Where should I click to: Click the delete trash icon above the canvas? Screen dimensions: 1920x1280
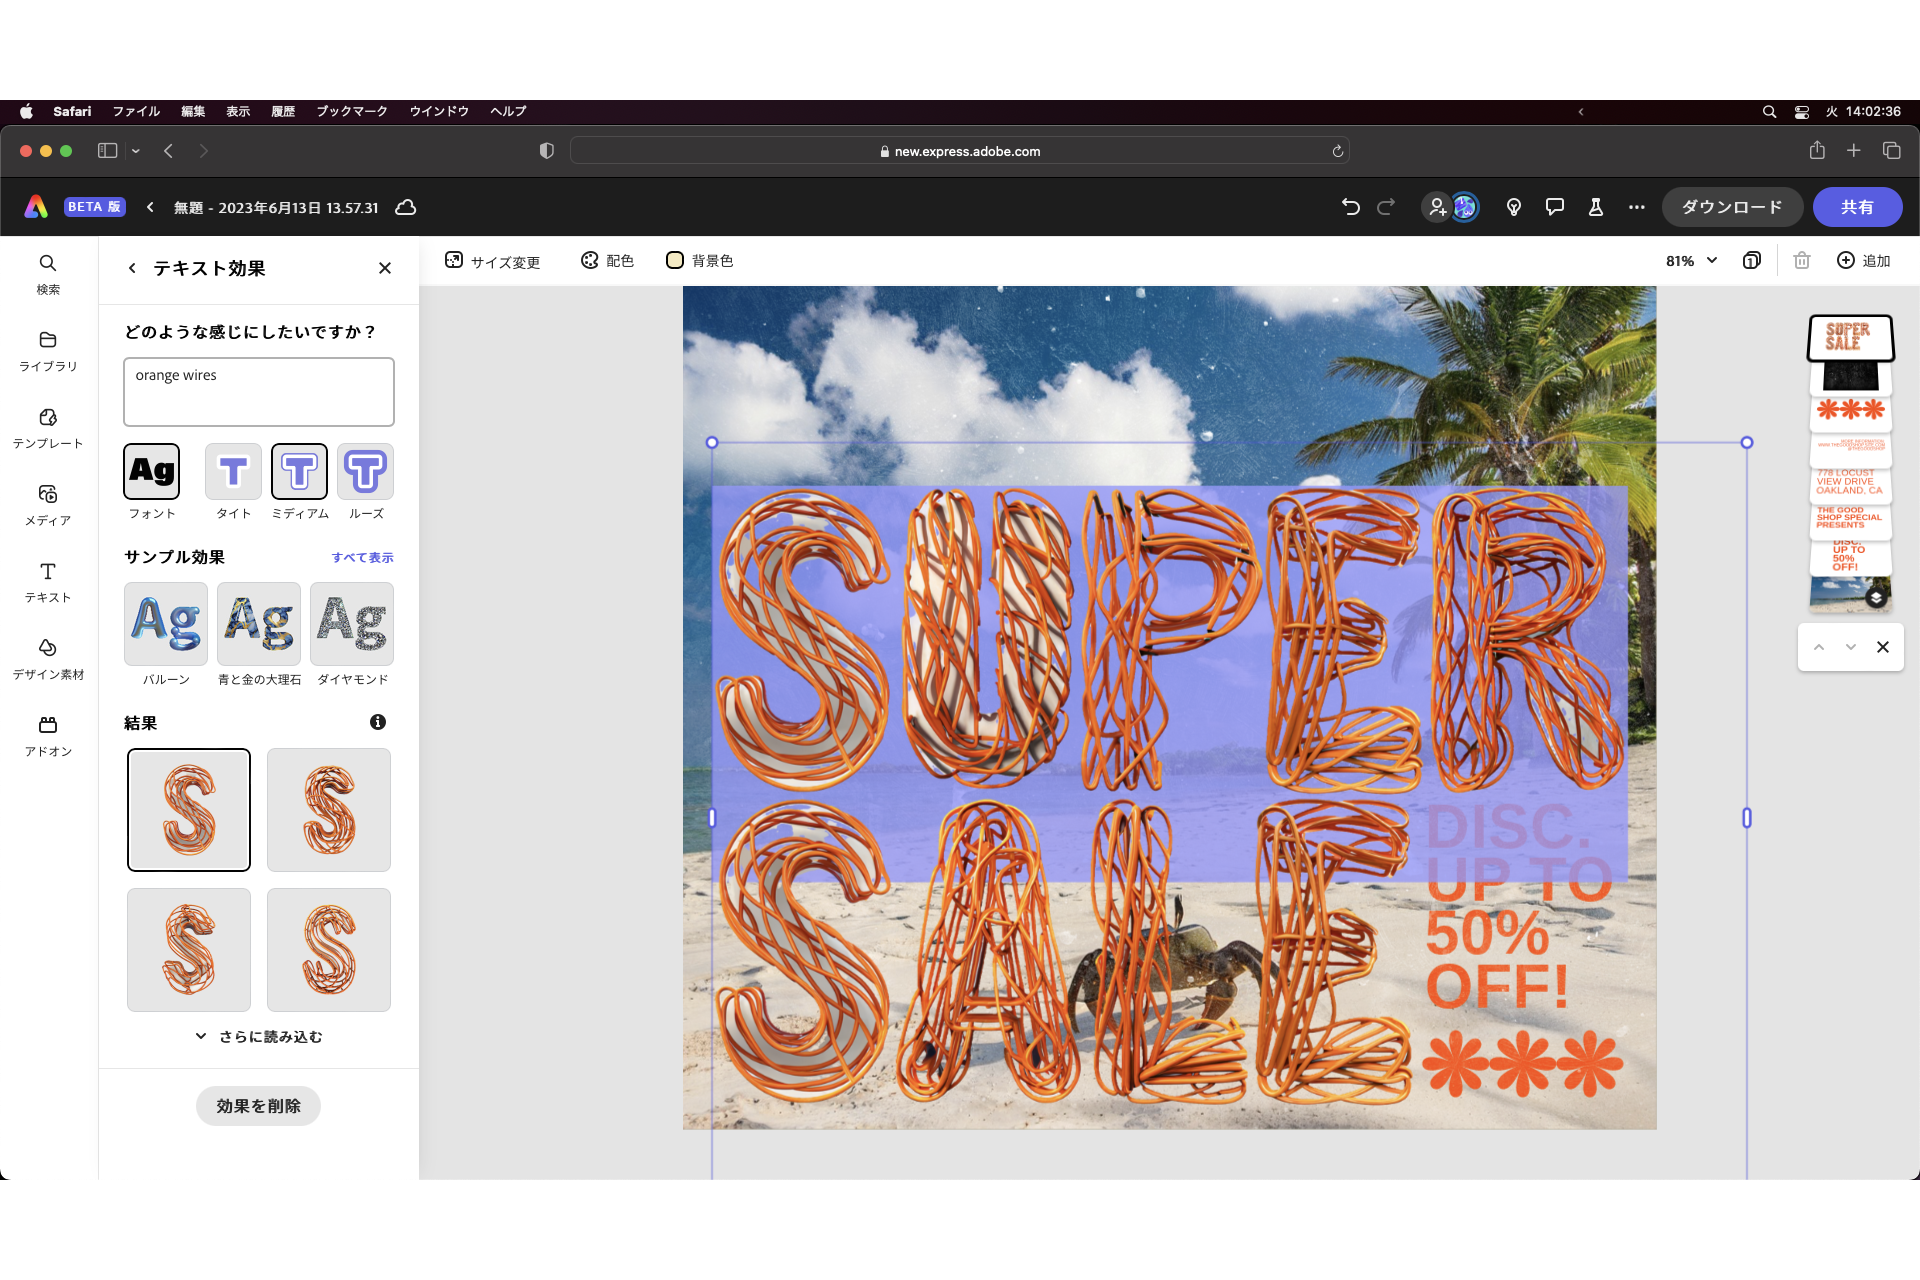pos(1801,261)
